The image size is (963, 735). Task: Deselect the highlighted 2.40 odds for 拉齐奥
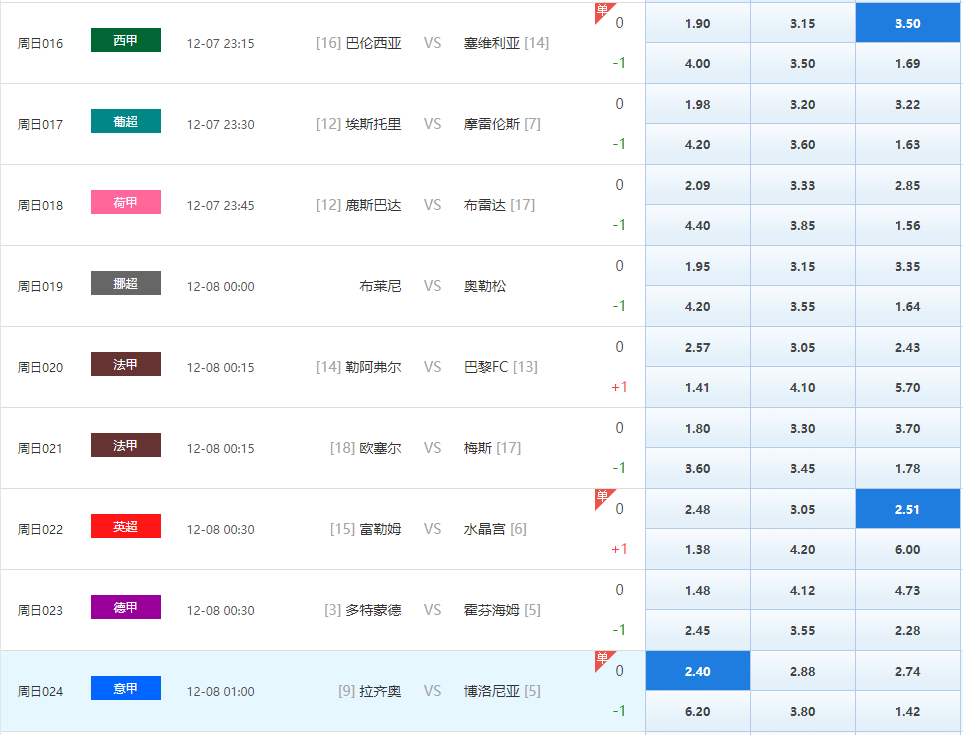point(697,671)
